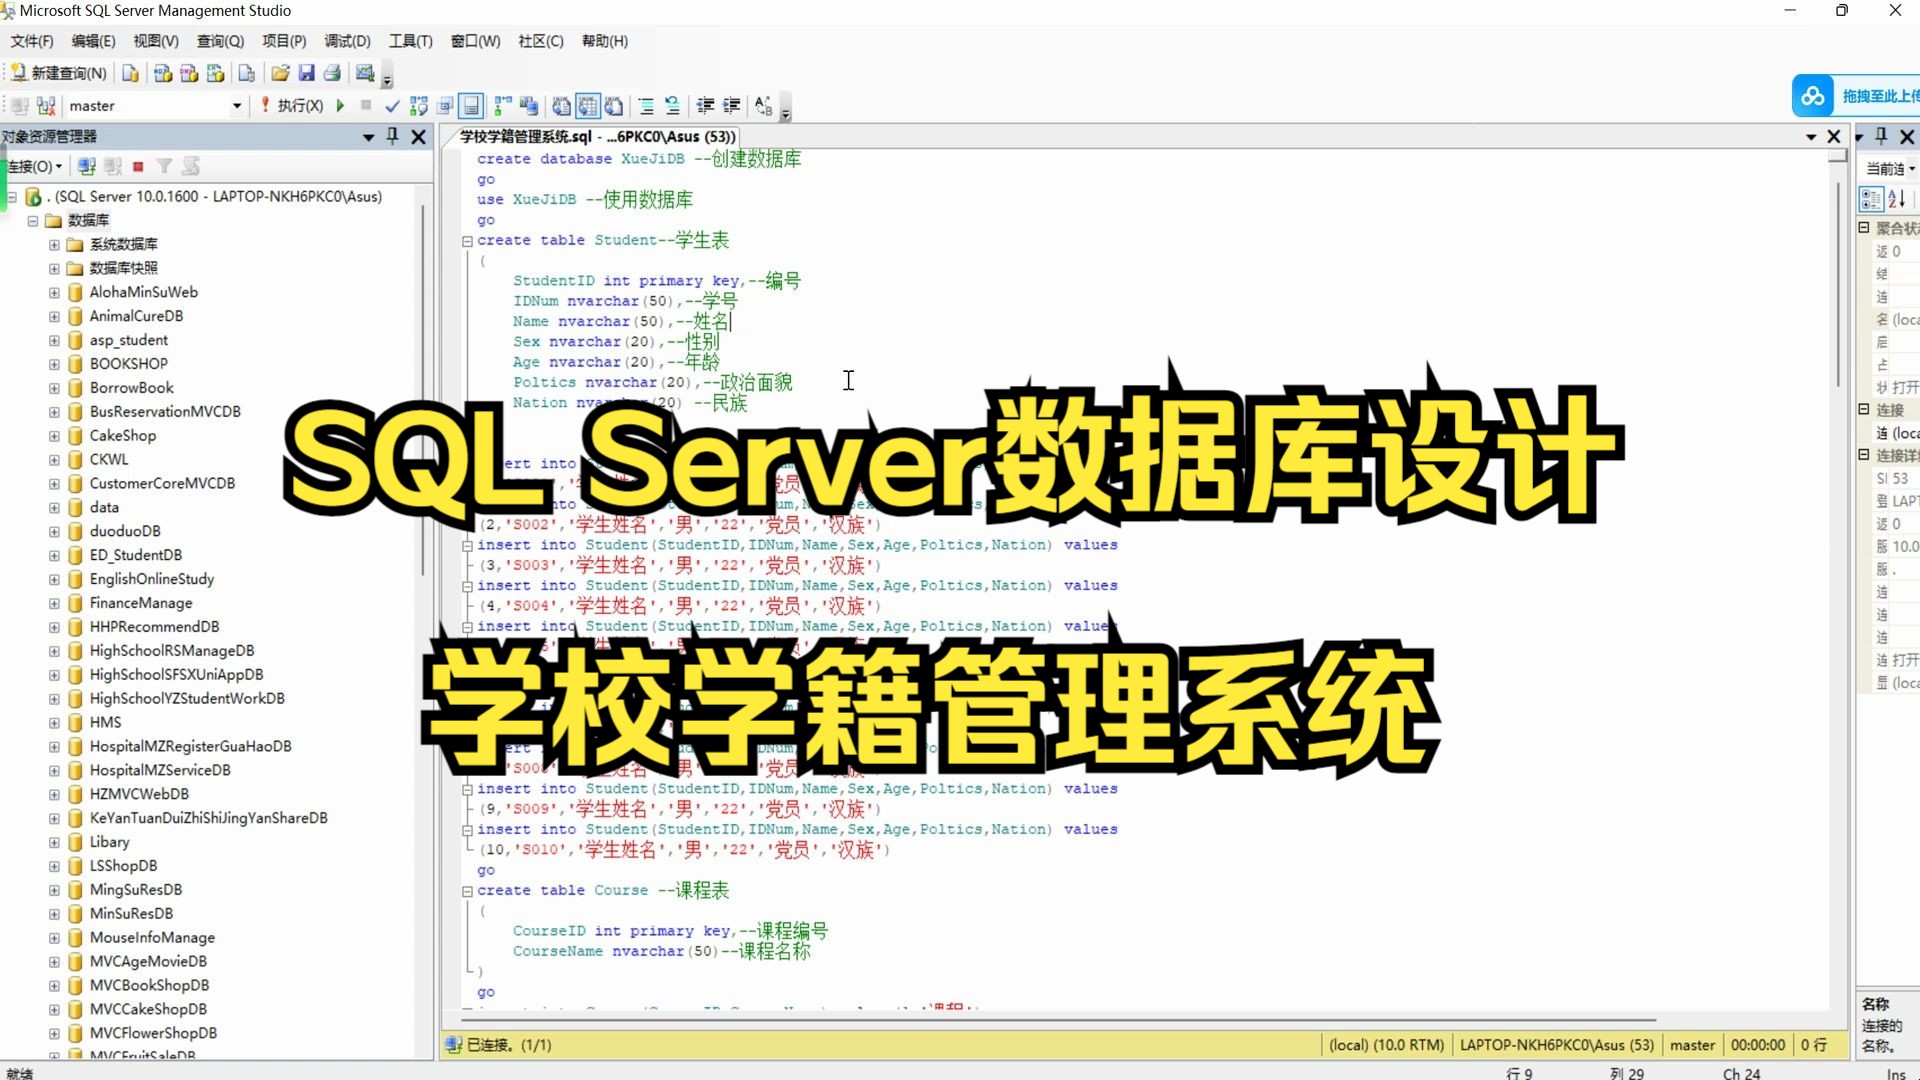Select Results to Grid mode

coord(588,105)
